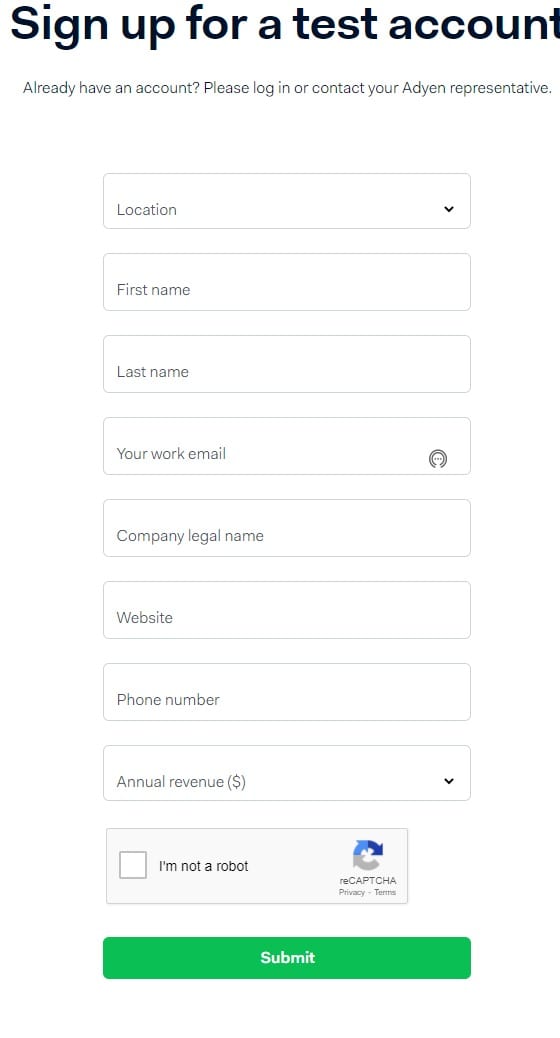560x1038 pixels.
Task: Click the Sign up for a test account heading
Action: click(x=285, y=24)
